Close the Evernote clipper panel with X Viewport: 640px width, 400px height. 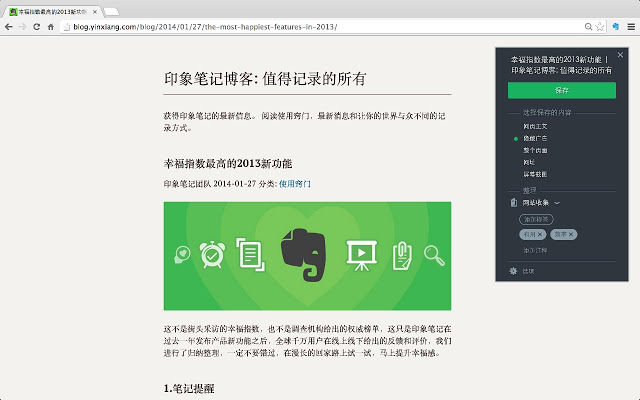coord(620,55)
